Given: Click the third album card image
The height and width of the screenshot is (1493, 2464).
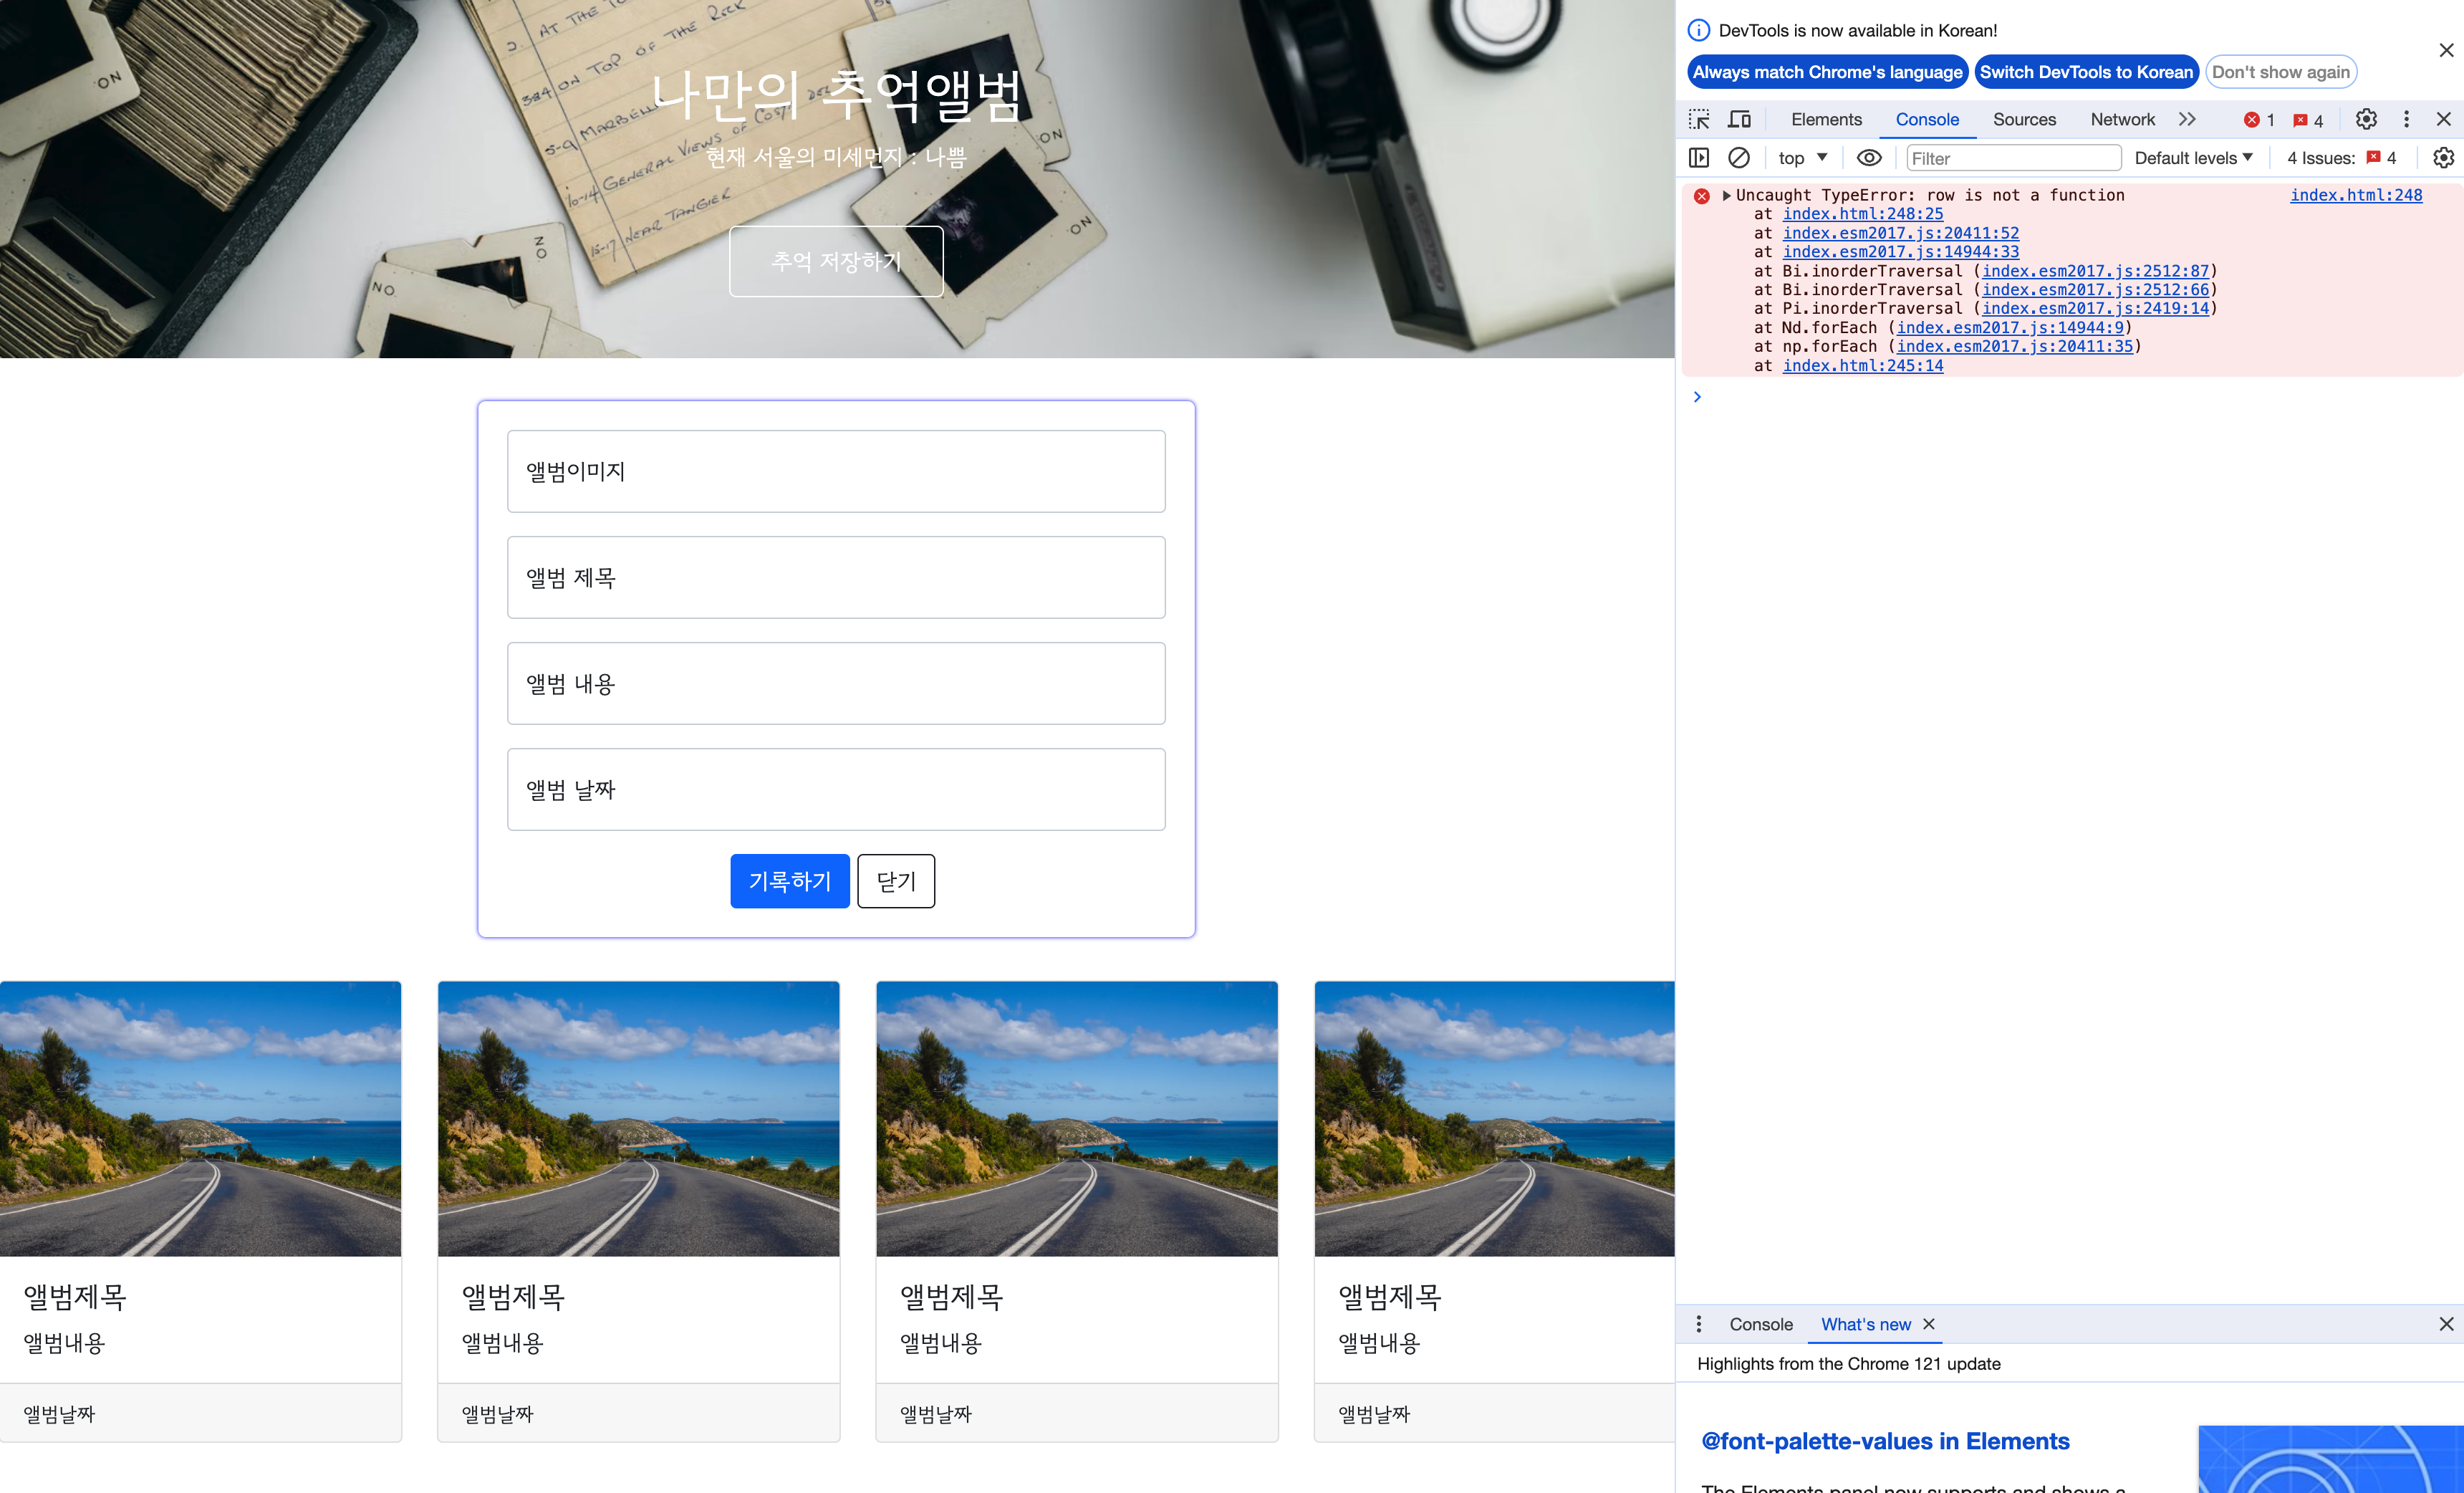Looking at the screenshot, I should point(1077,1118).
